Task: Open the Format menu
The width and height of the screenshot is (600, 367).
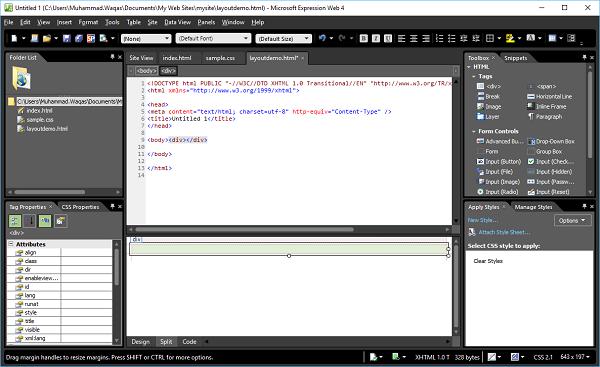Action: pos(88,22)
